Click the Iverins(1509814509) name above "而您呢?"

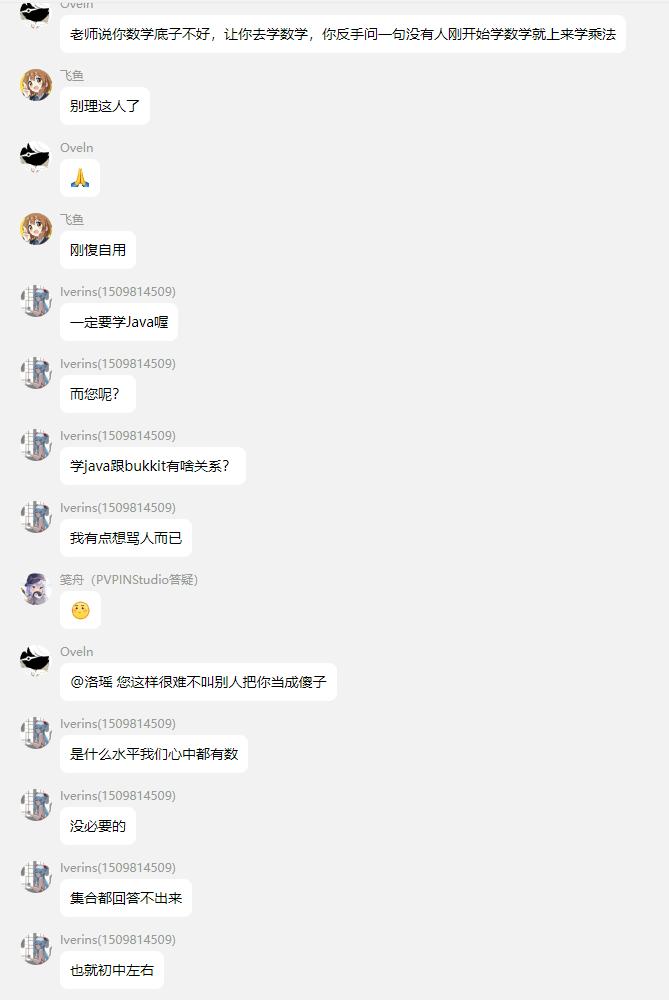tap(118, 364)
